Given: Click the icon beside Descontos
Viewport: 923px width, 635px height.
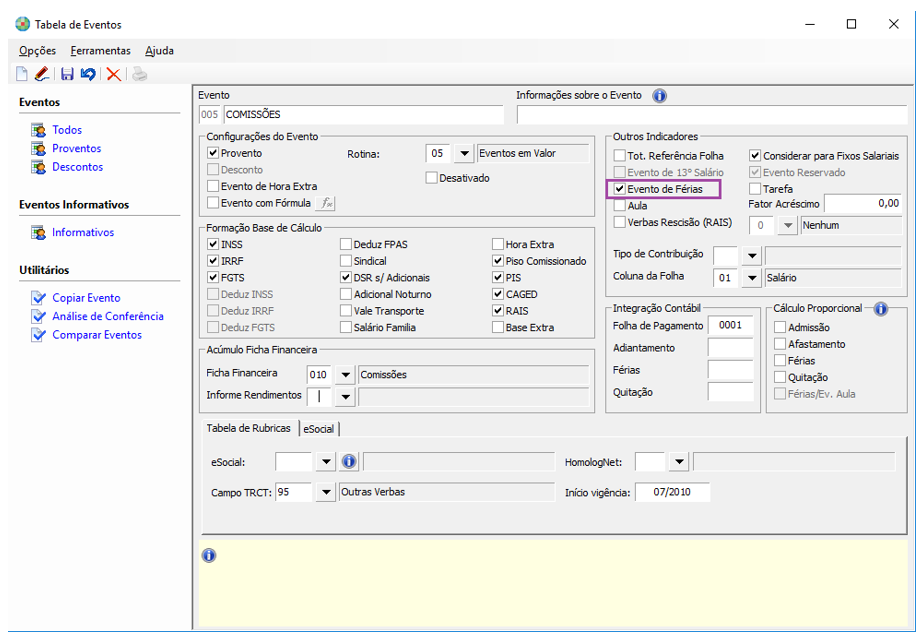Looking at the screenshot, I should coord(39,167).
